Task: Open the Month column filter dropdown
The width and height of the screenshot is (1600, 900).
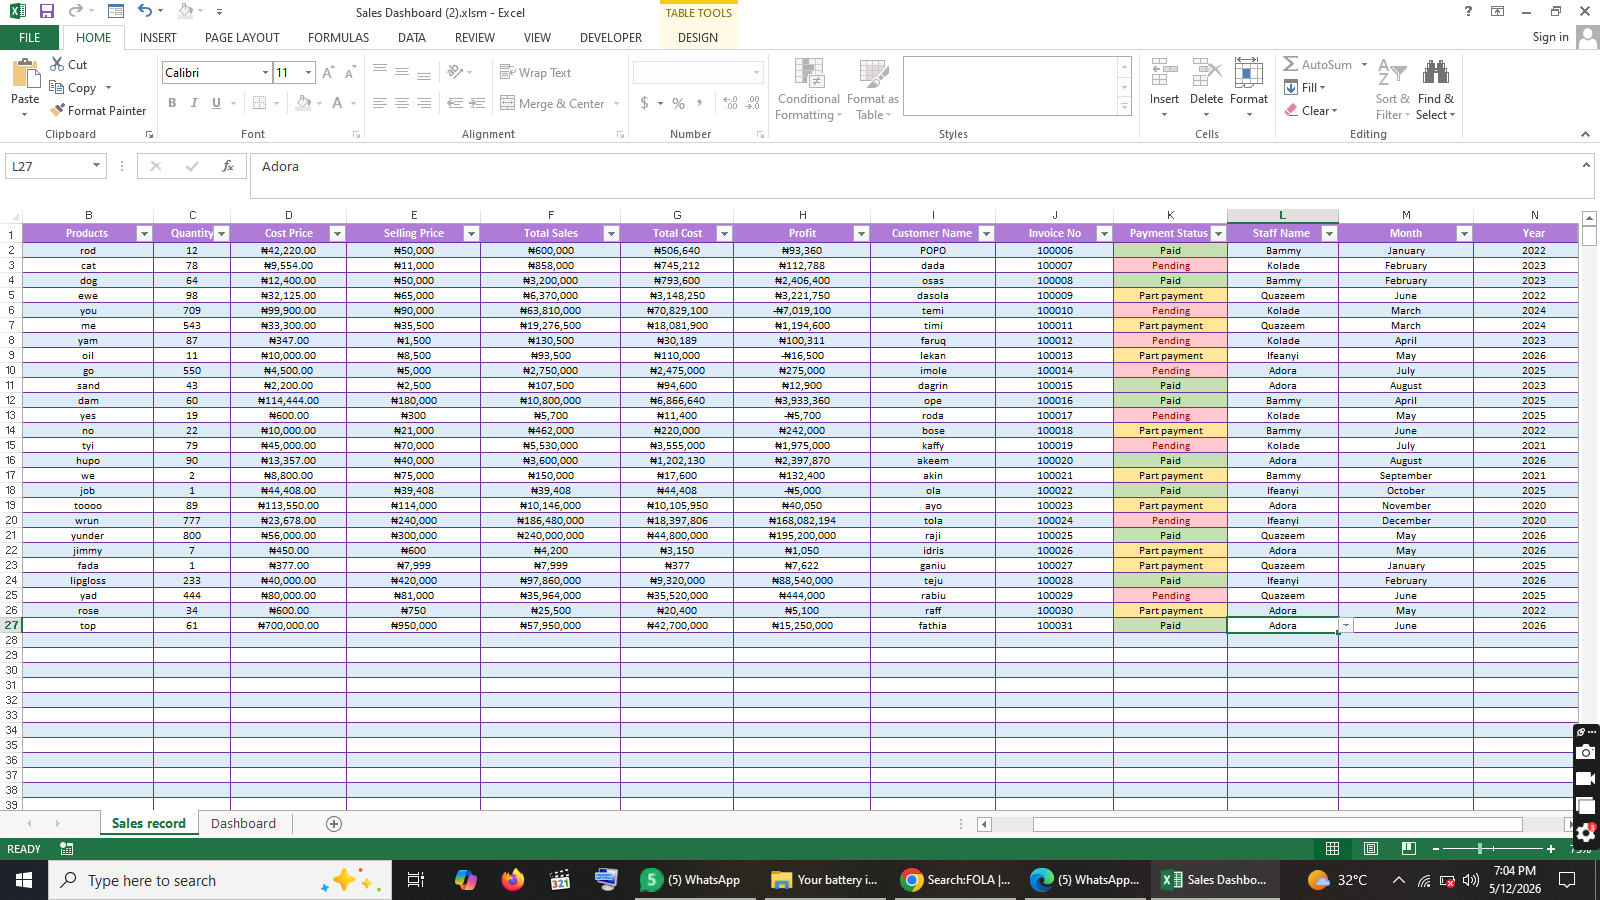Action: point(1464,233)
